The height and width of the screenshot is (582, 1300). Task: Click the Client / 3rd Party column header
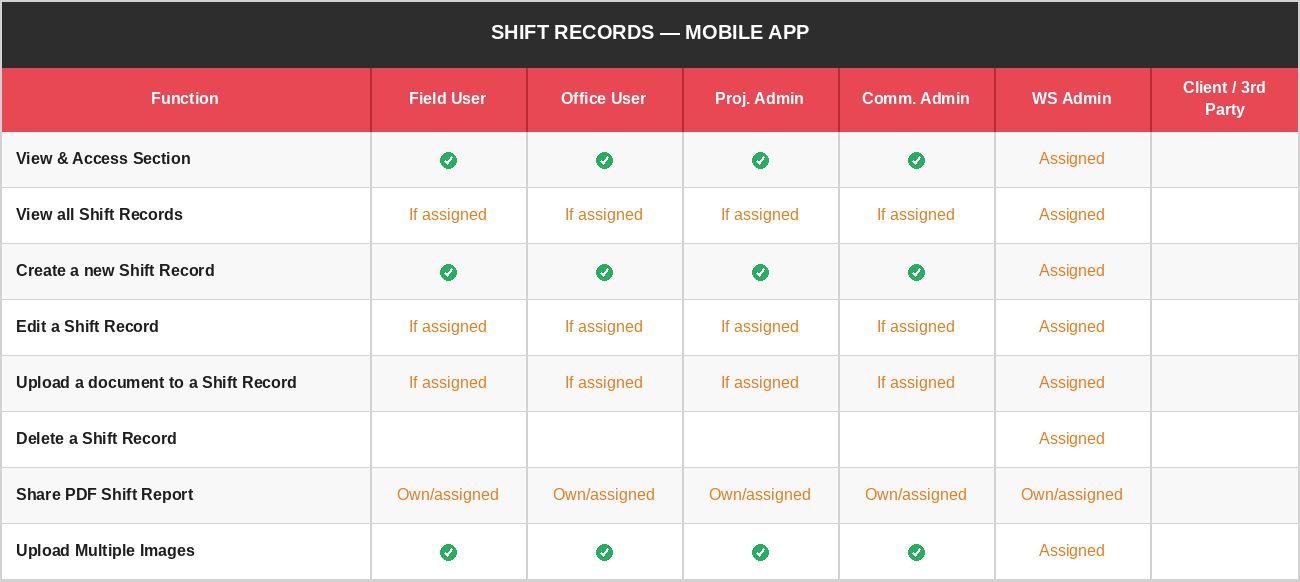[x=1224, y=99]
